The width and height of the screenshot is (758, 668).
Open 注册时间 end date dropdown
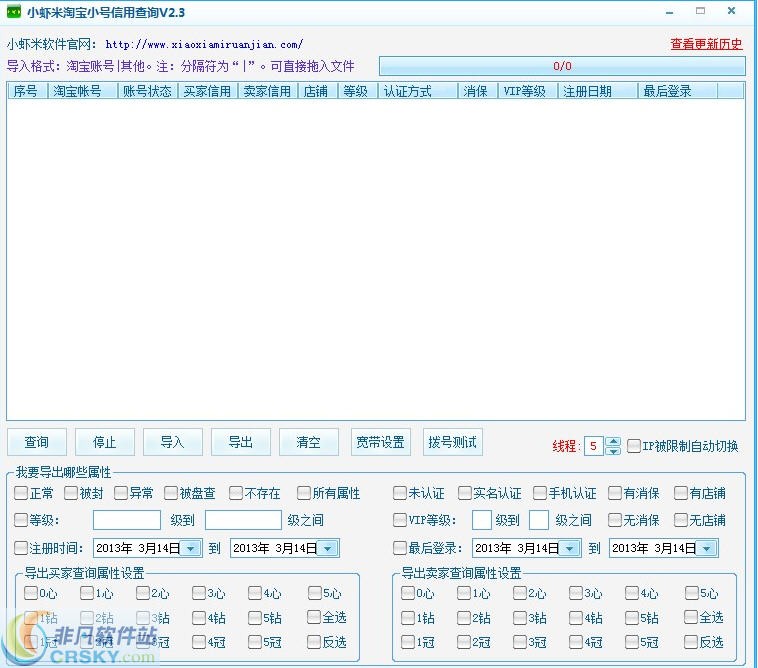328,548
